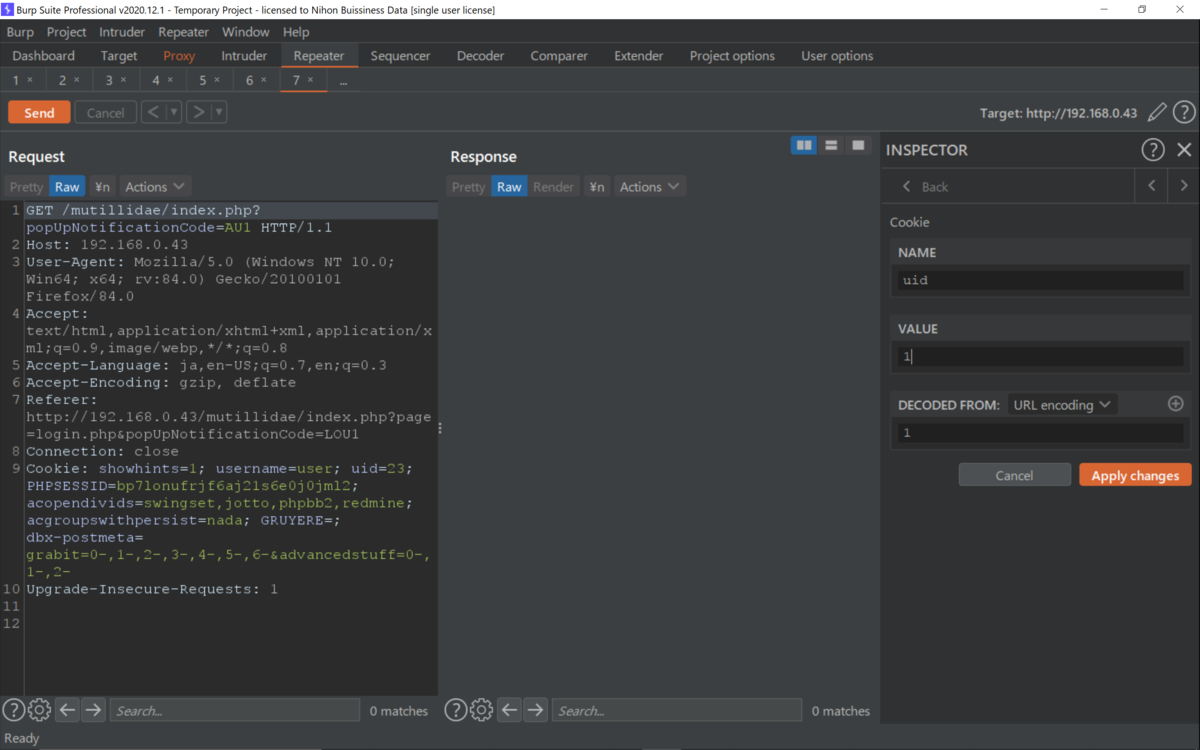Image resolution: width=1200 pixels, height=750 pixels.
Task: Open URL encoding dropdown
Action: 1062,405
